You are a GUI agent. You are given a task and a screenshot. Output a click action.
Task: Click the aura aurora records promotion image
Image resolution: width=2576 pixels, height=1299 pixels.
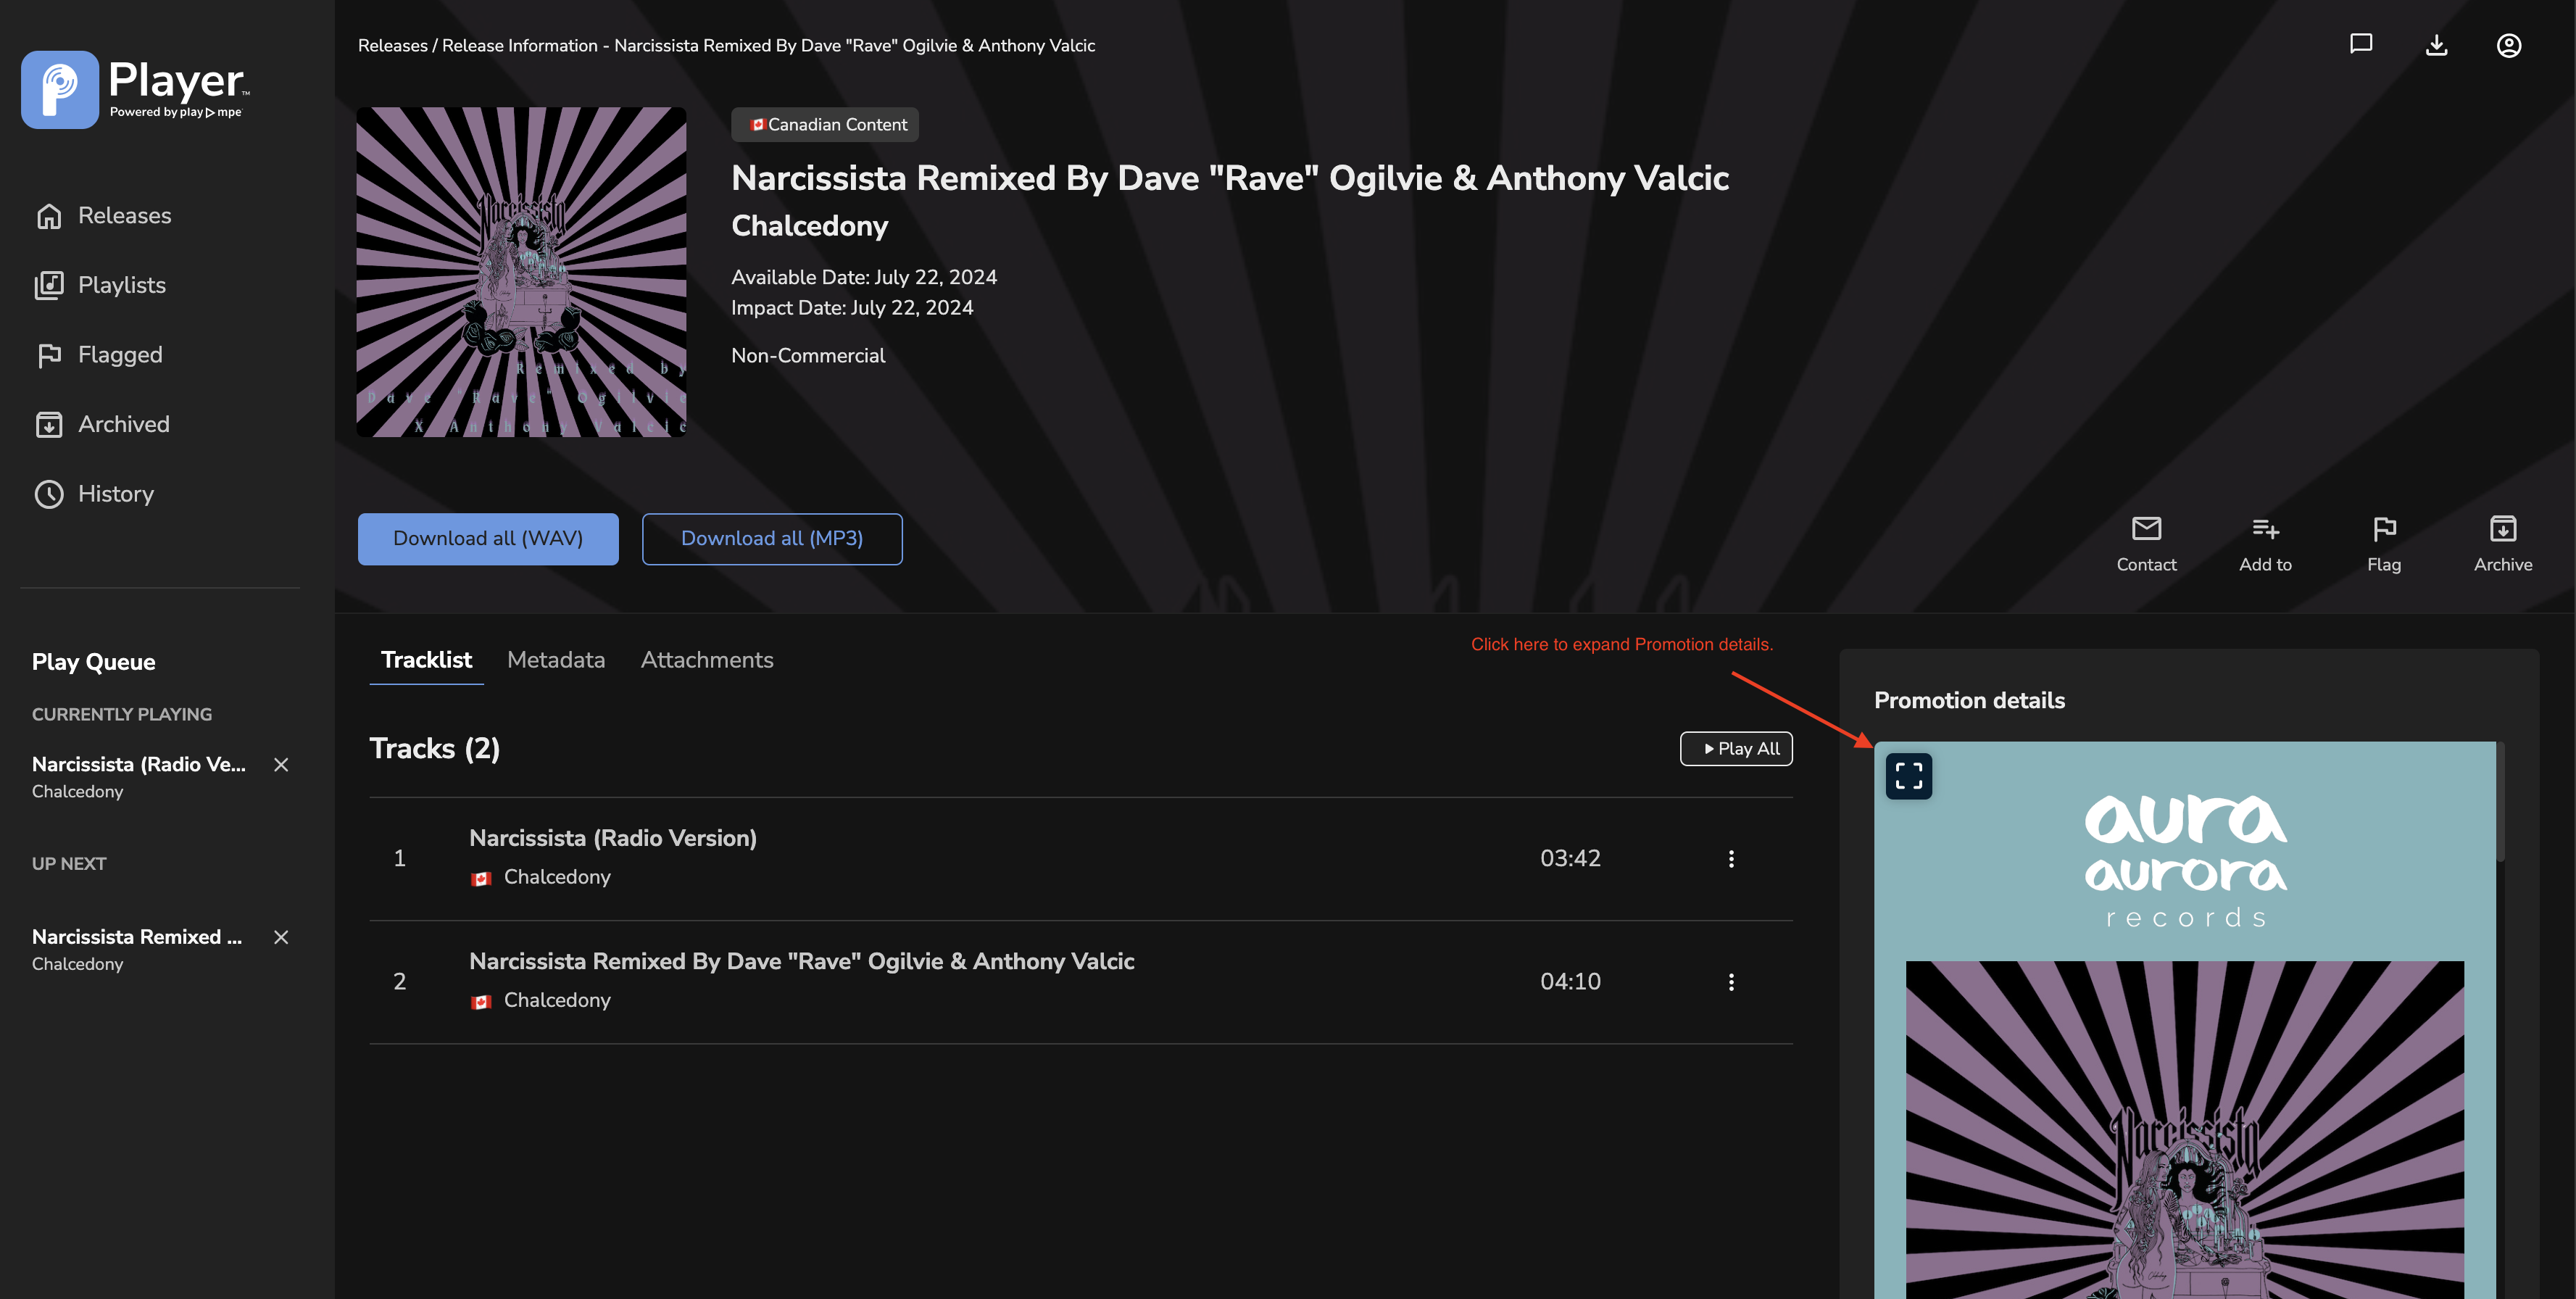tap(2184, 1020)
